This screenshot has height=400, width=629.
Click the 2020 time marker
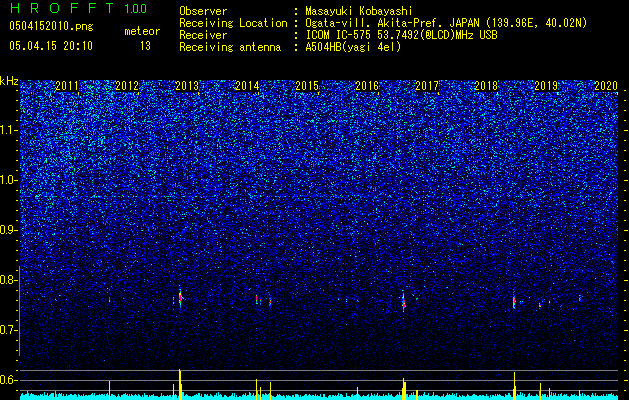pos(606,86)
